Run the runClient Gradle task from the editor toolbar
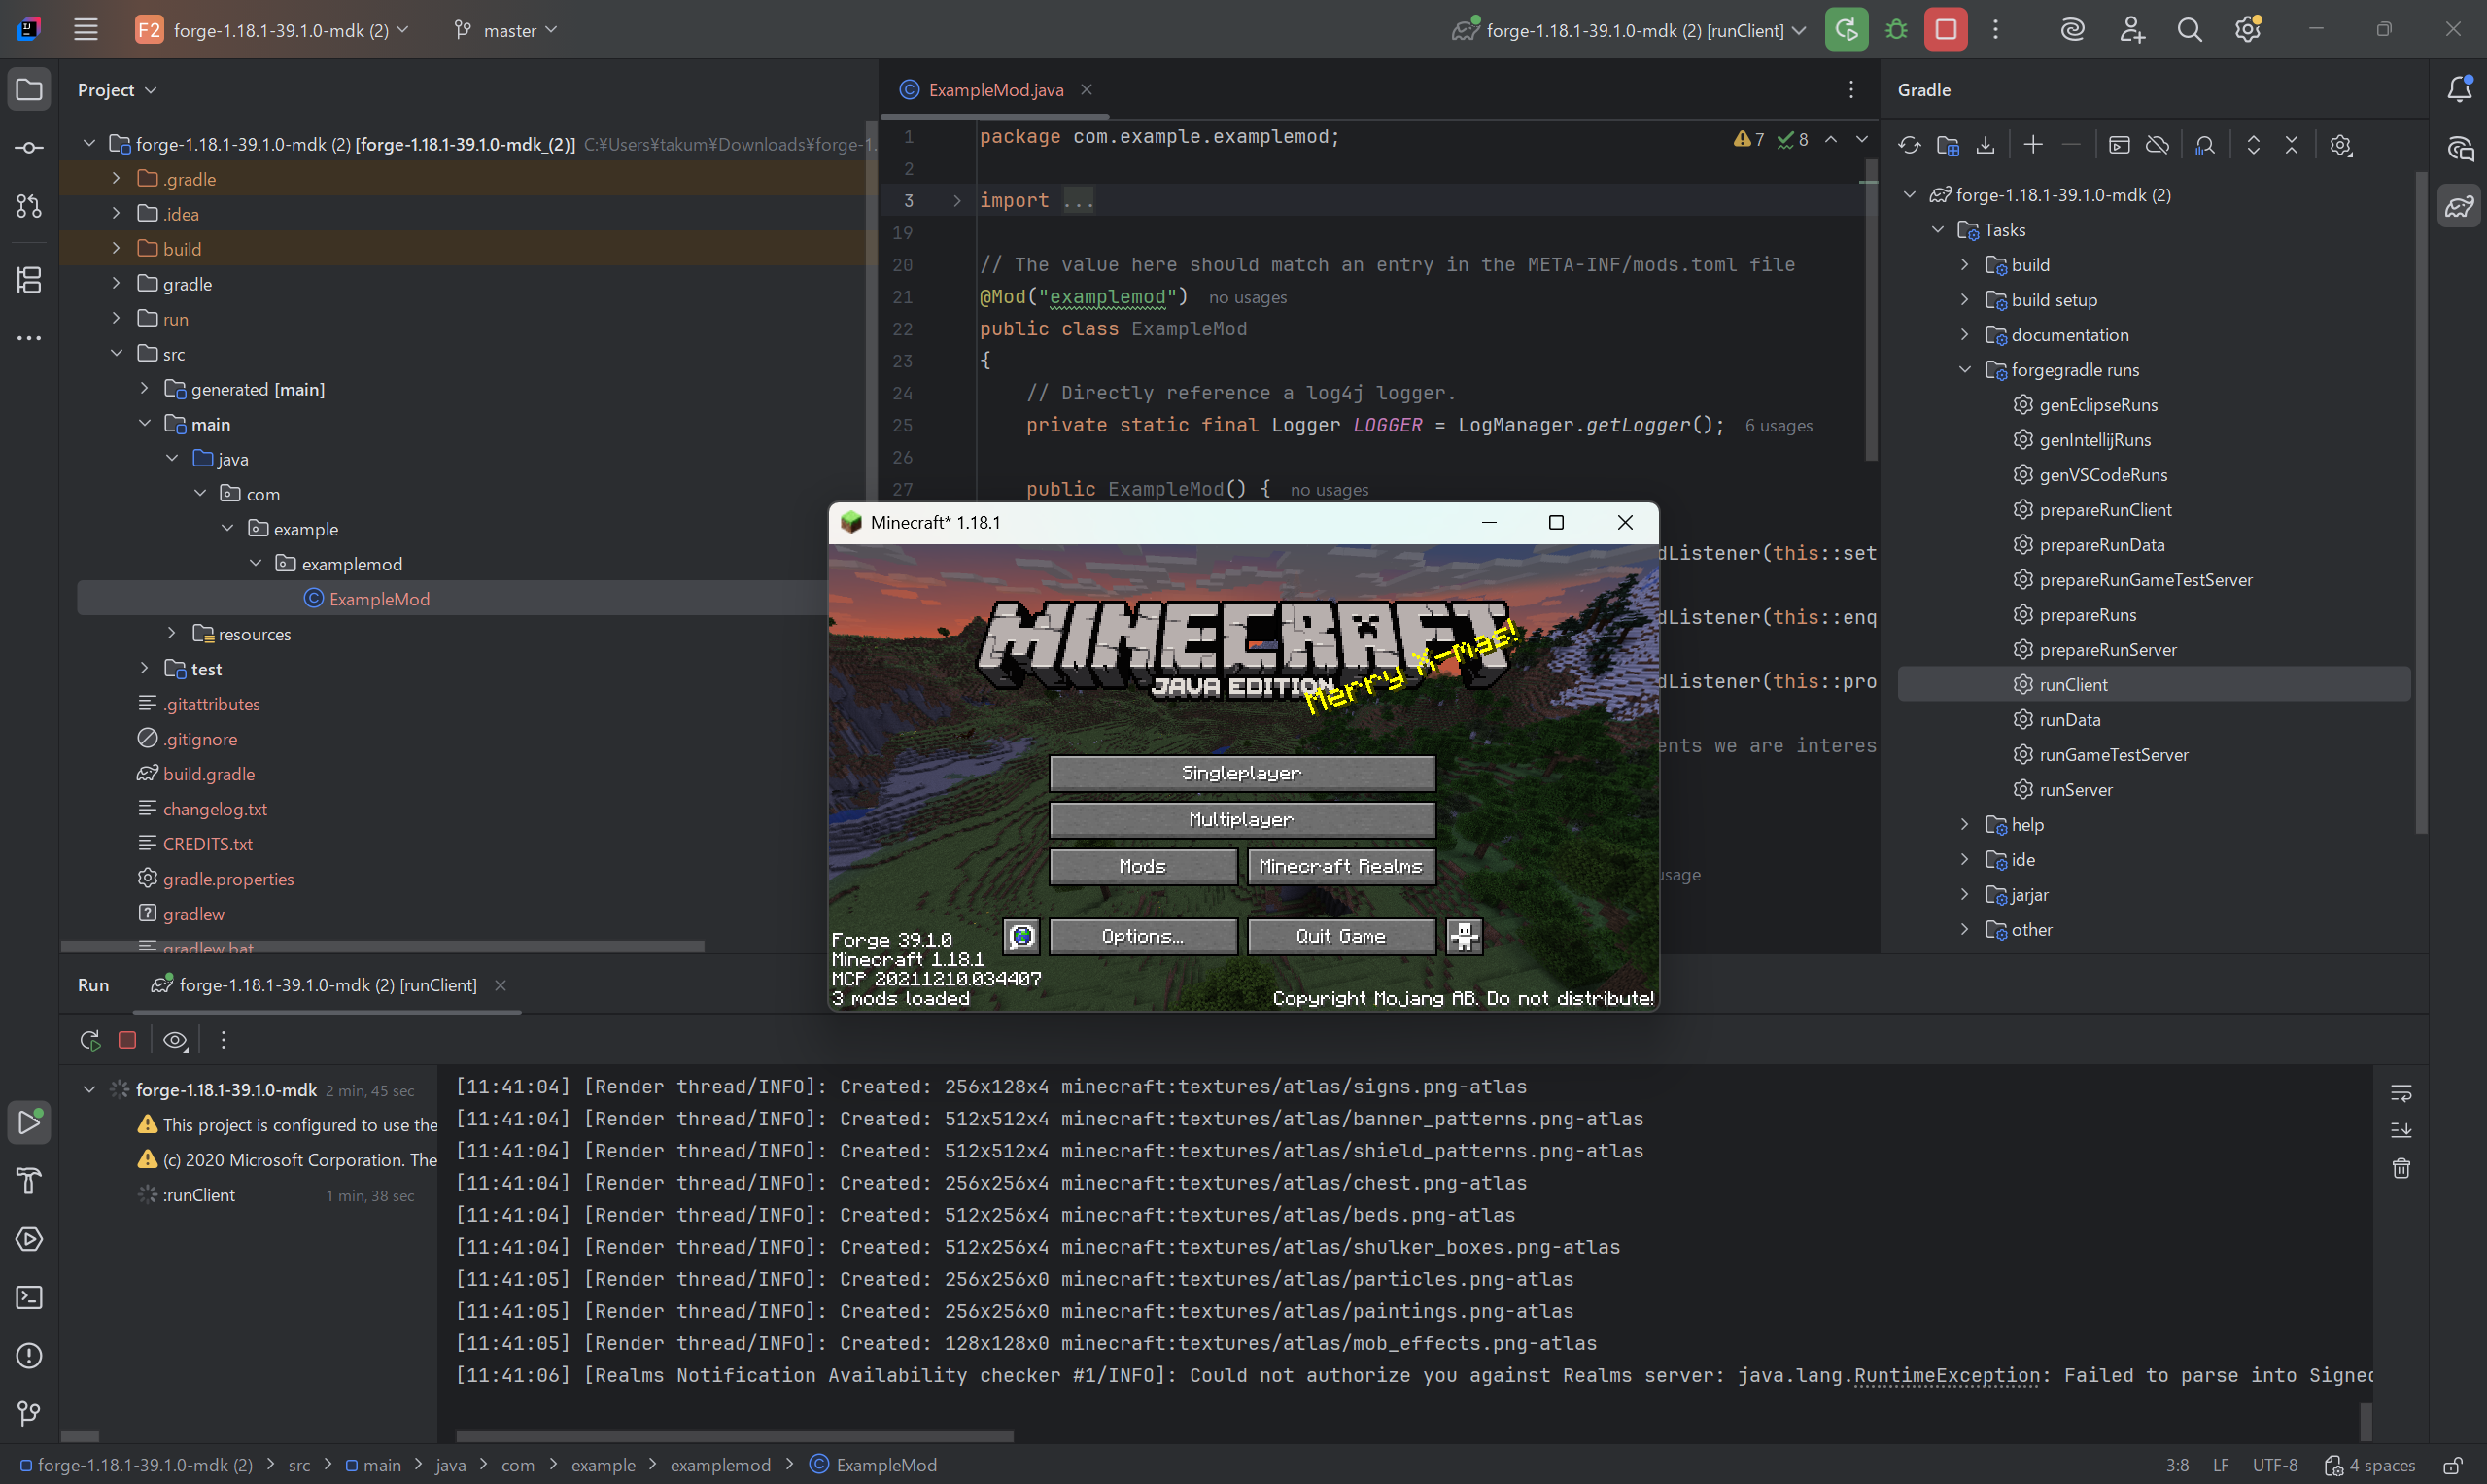This screenshot has width=2487, height=1484. (1846, 29)
